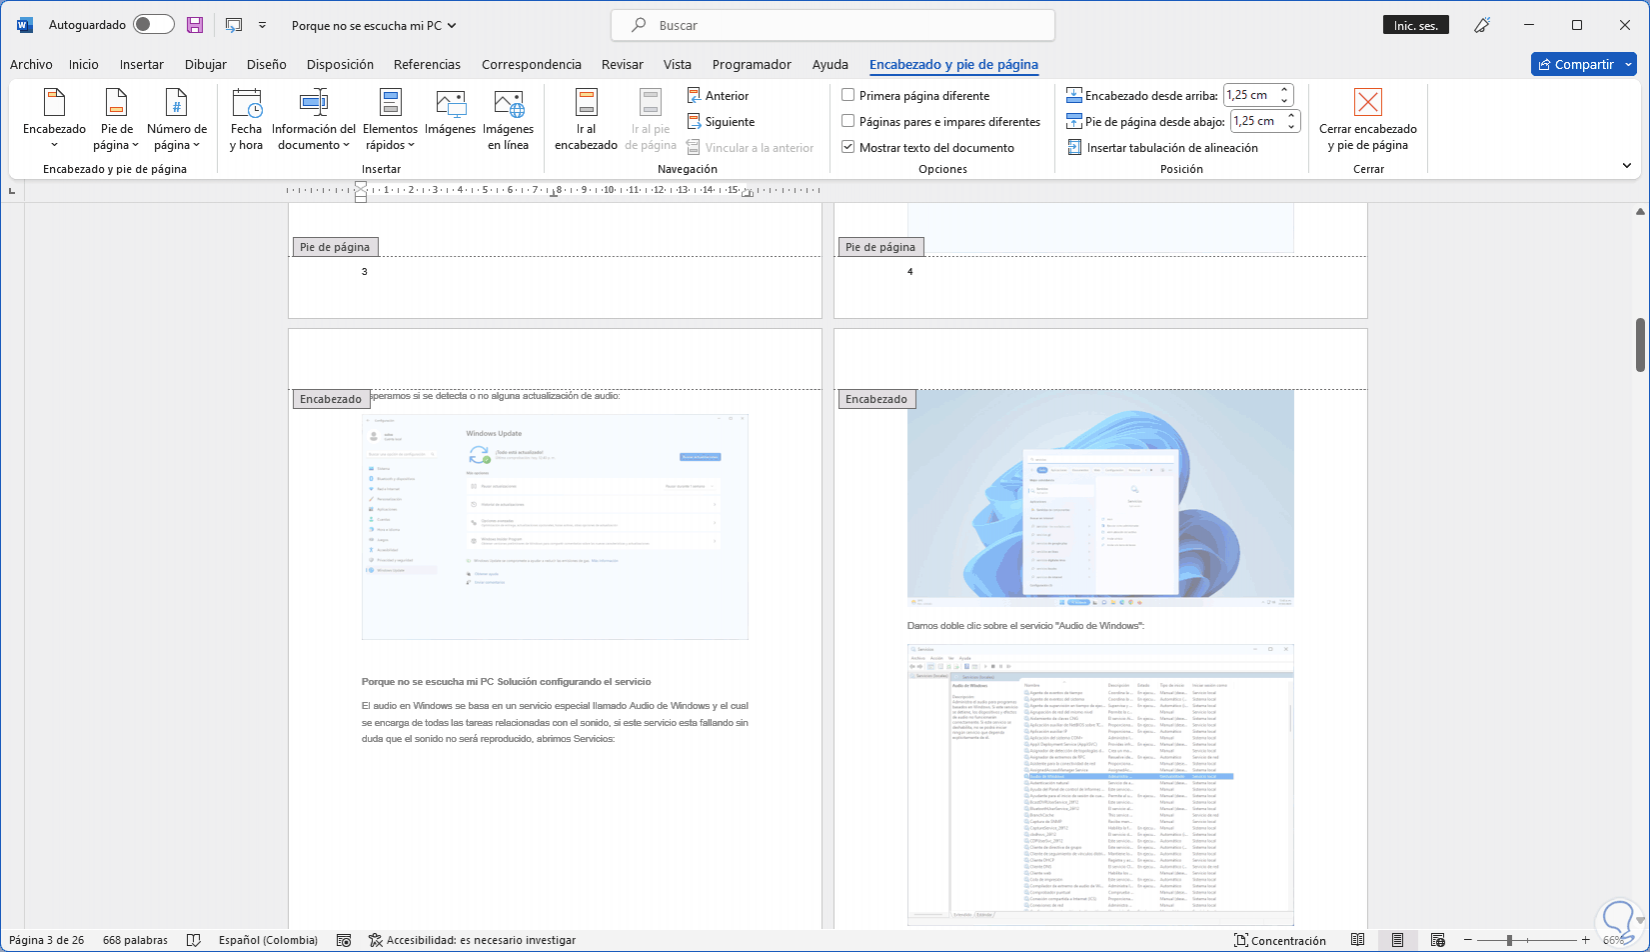Decrease Encabezado desde arriba with the down arrow
The height and width of the screenshot is (952, 1650).
tap(1286, 101)
